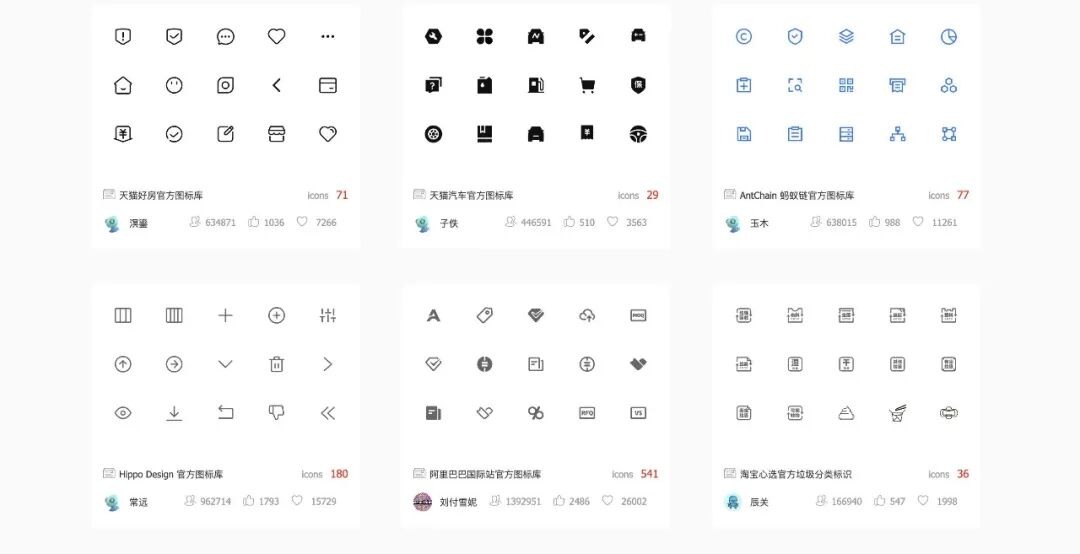Click the fuel pump icon in 天猫汽车
This screenshot has height=554, width=1080.
click(536, 85)
